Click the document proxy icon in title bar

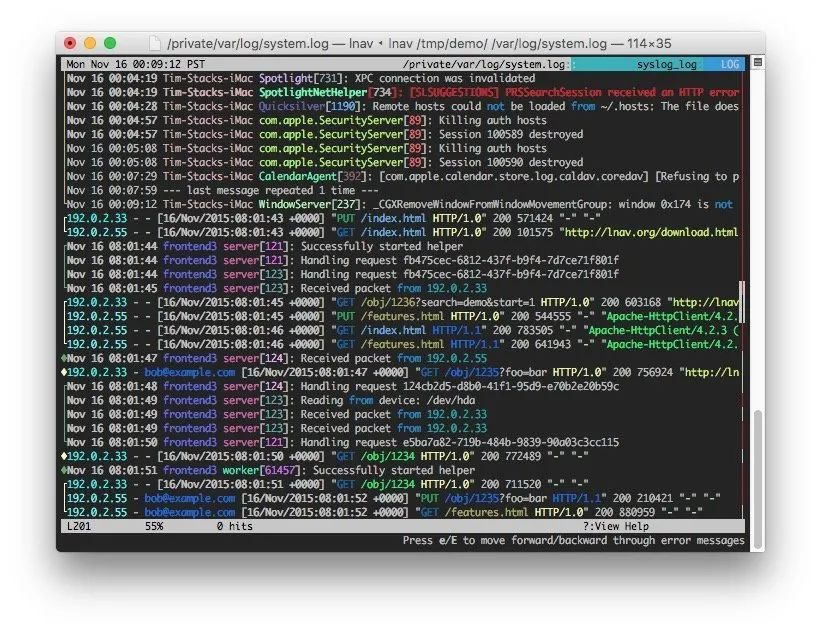(x=154, y=43)
